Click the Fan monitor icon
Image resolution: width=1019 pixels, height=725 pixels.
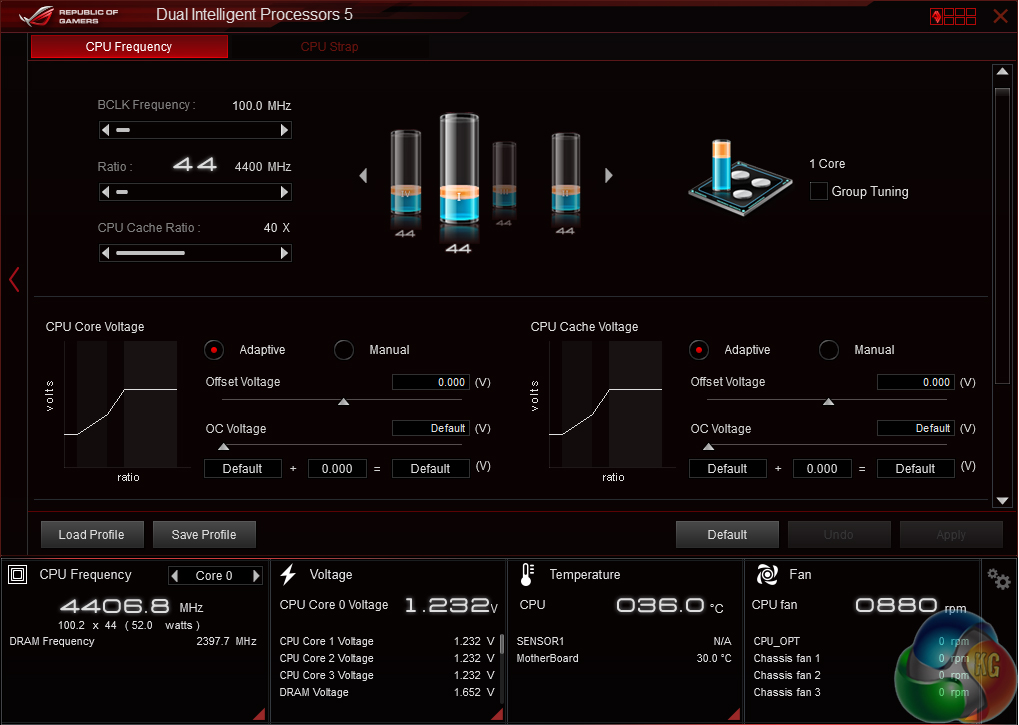767,574
